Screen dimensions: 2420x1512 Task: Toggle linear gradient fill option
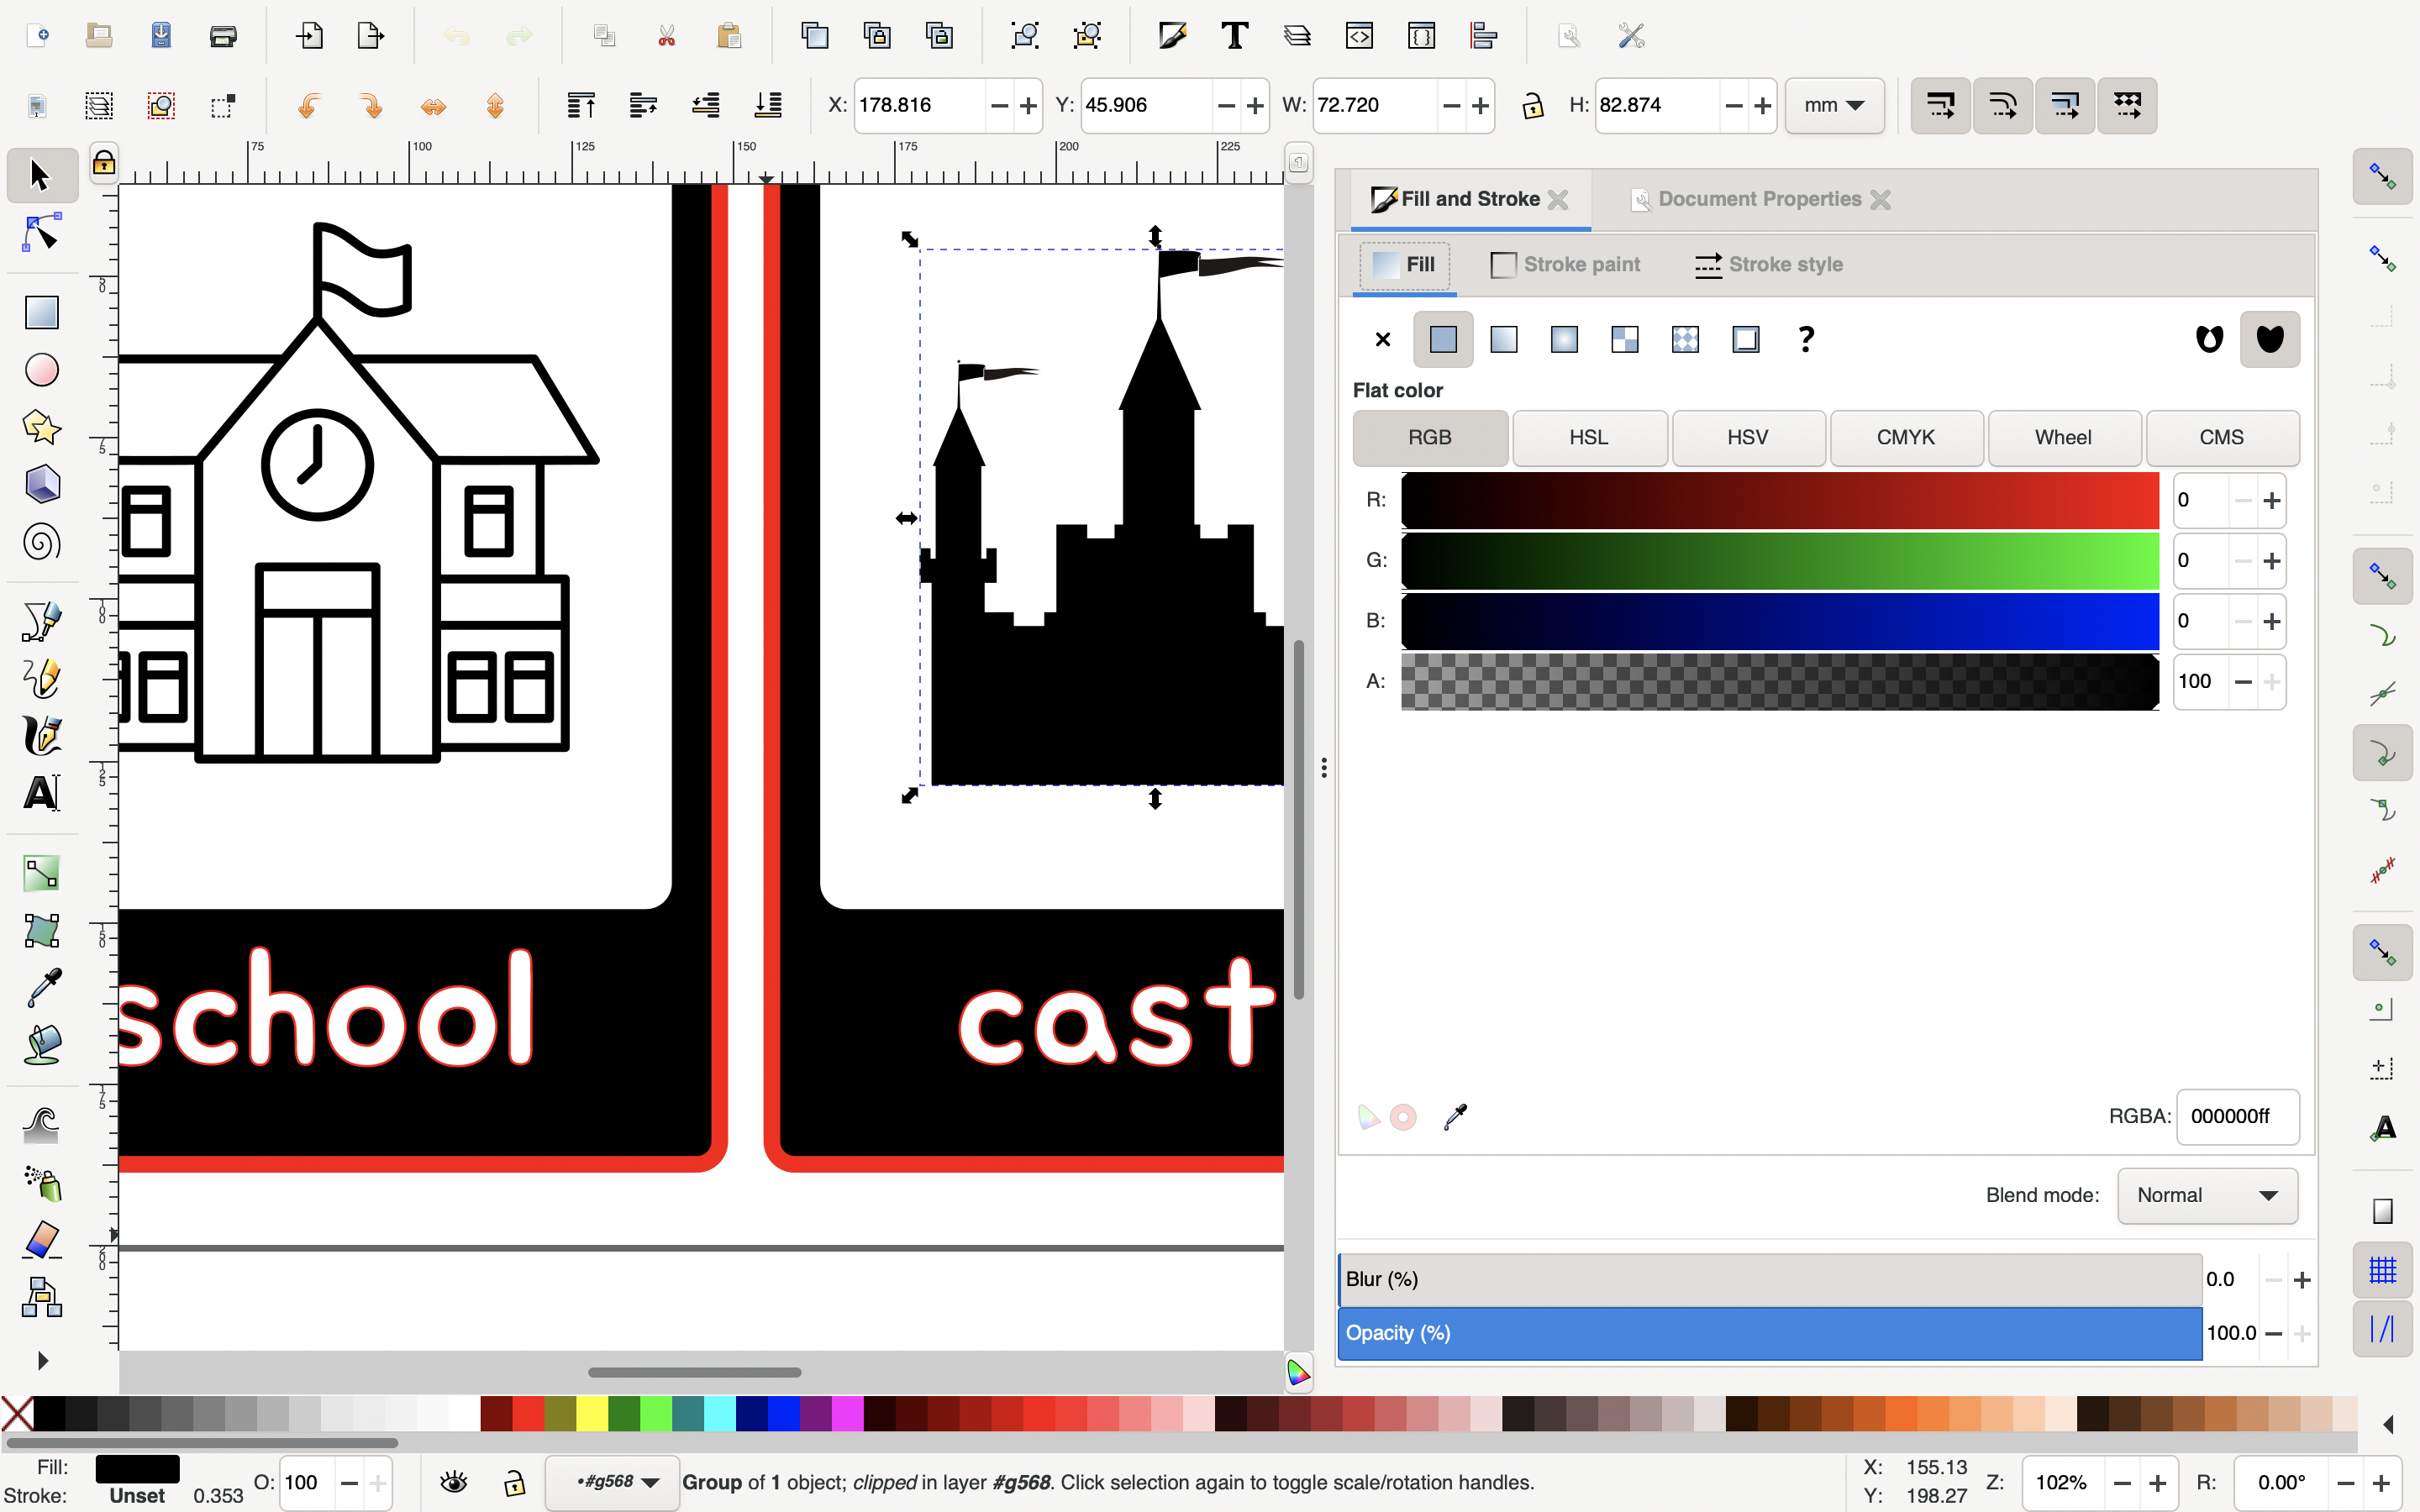pos(1502,338)
